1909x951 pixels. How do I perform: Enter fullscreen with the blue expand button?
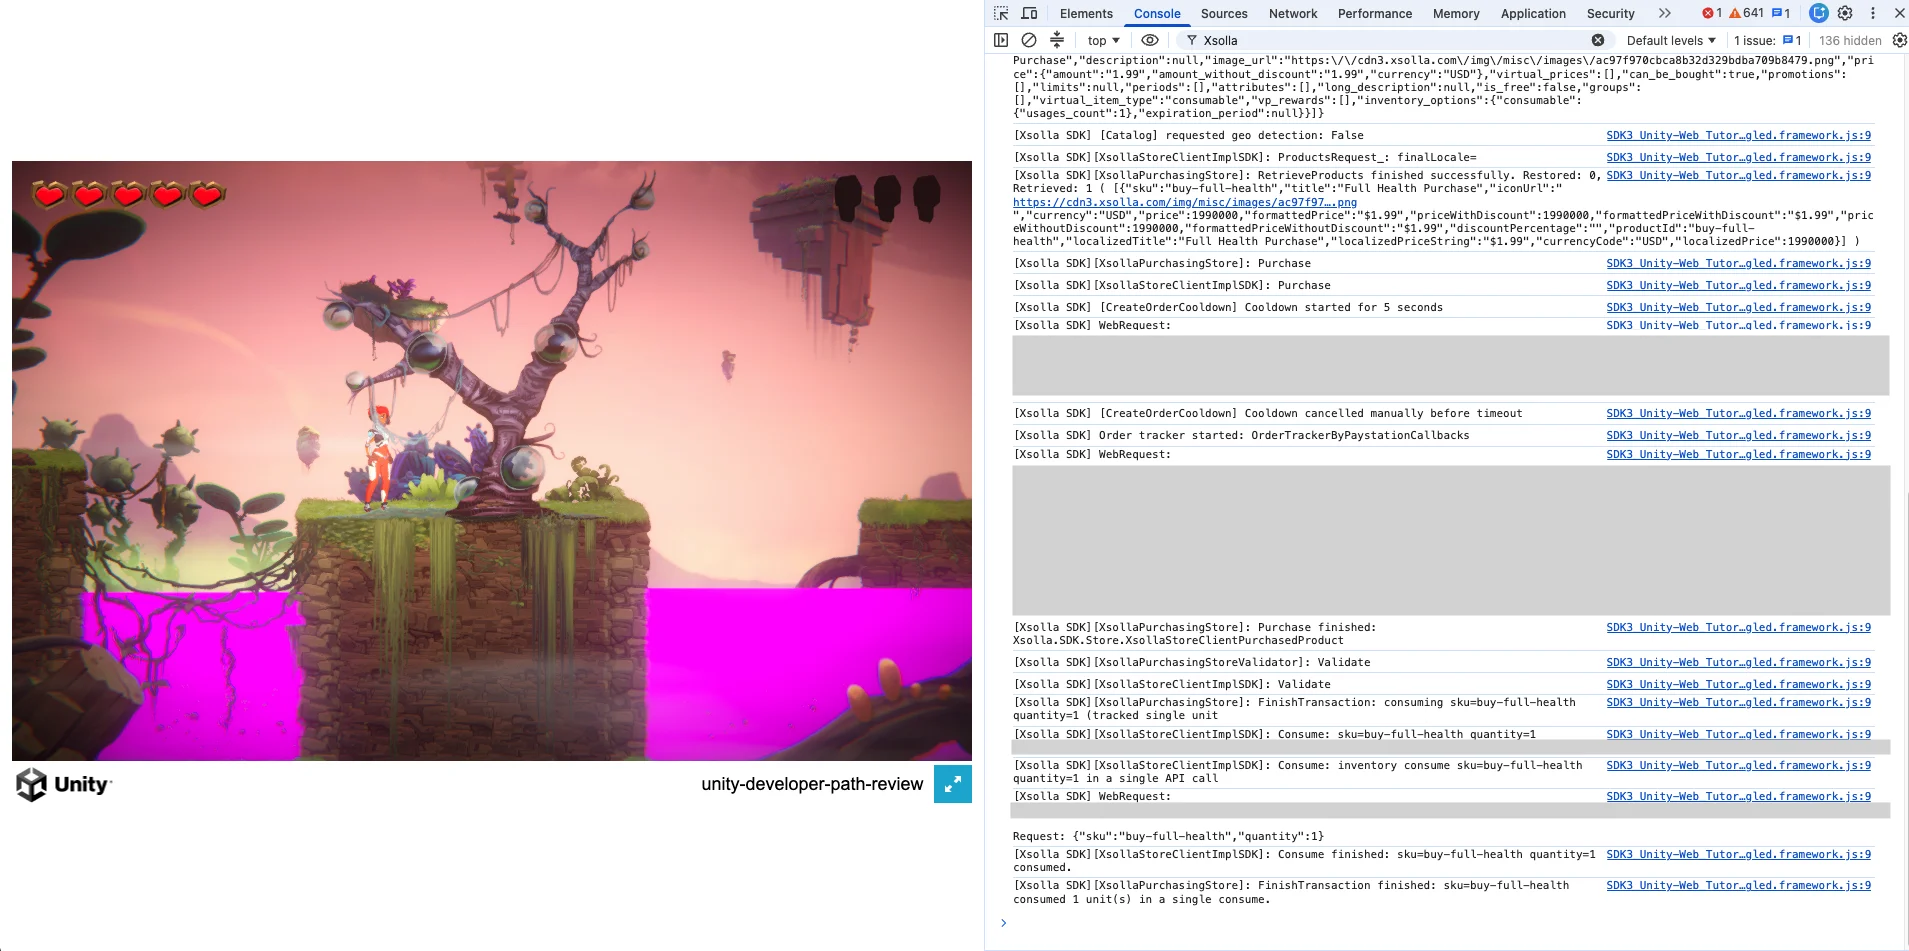[953, 784]
